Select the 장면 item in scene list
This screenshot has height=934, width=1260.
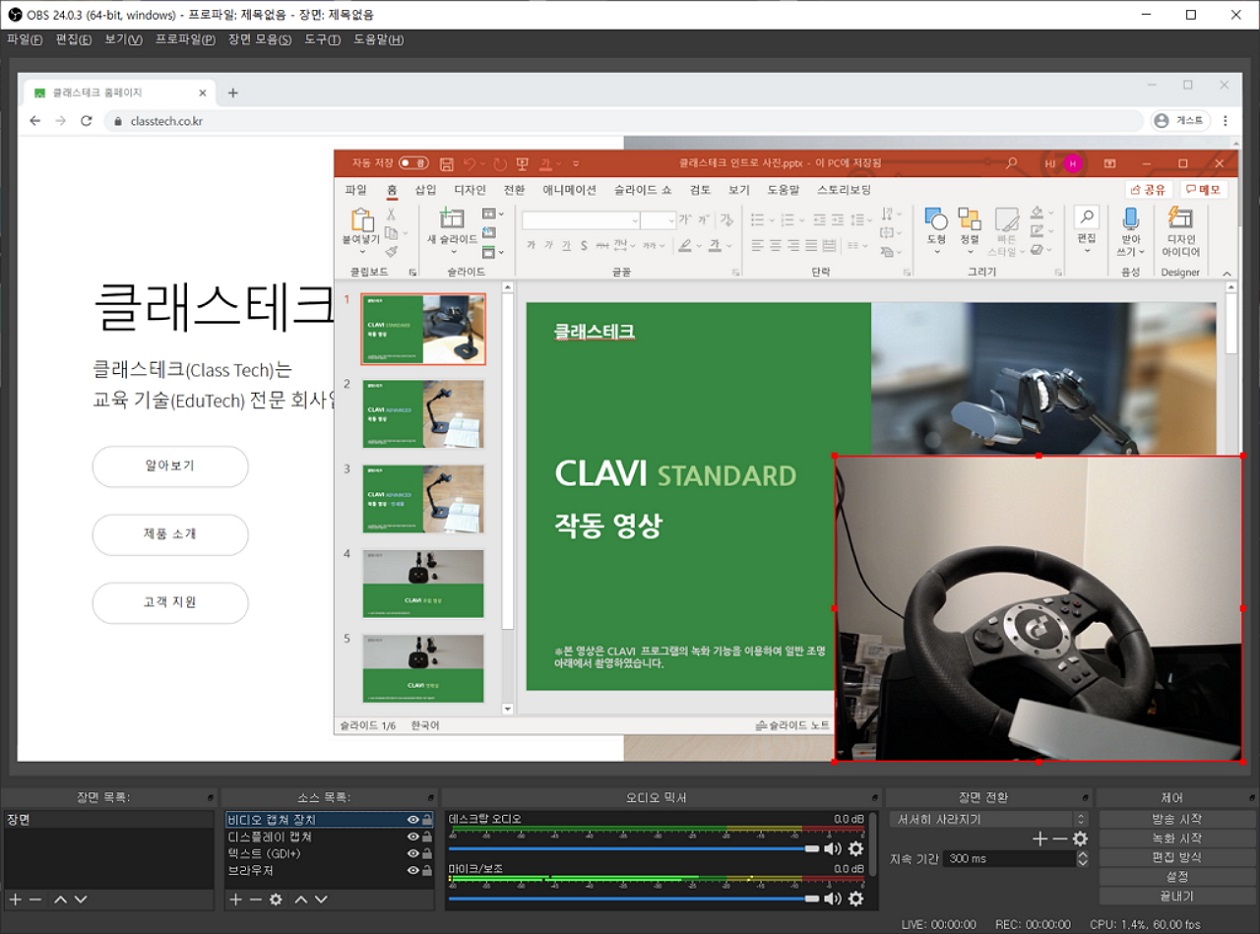108,820
